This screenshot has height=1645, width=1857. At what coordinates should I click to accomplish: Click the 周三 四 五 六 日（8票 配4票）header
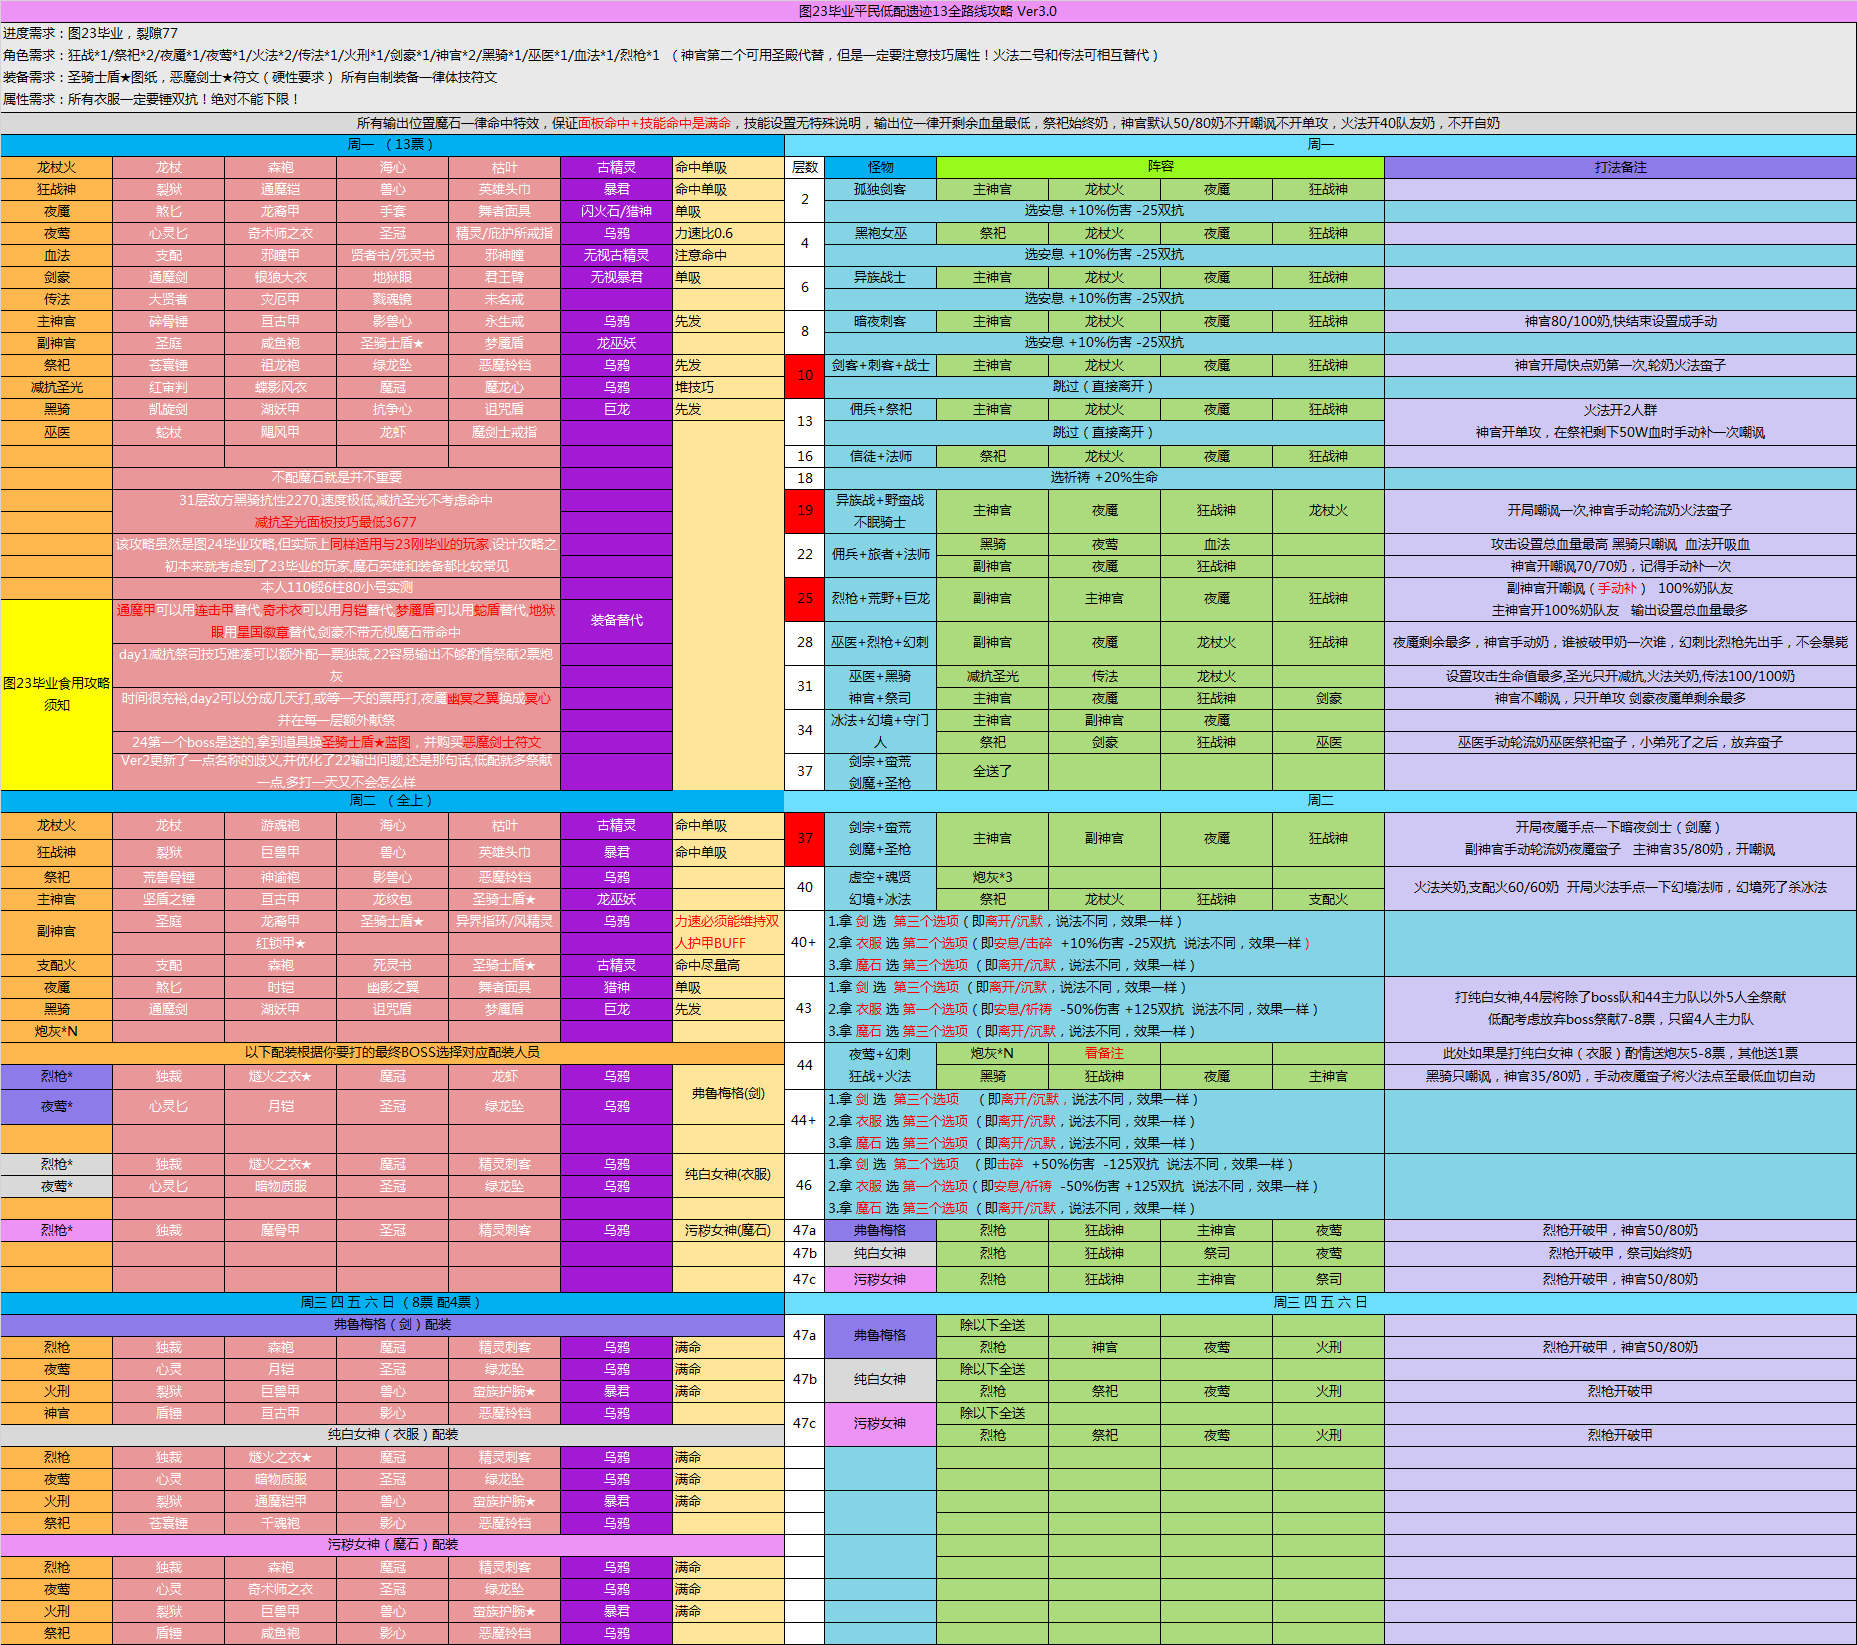391,1303
